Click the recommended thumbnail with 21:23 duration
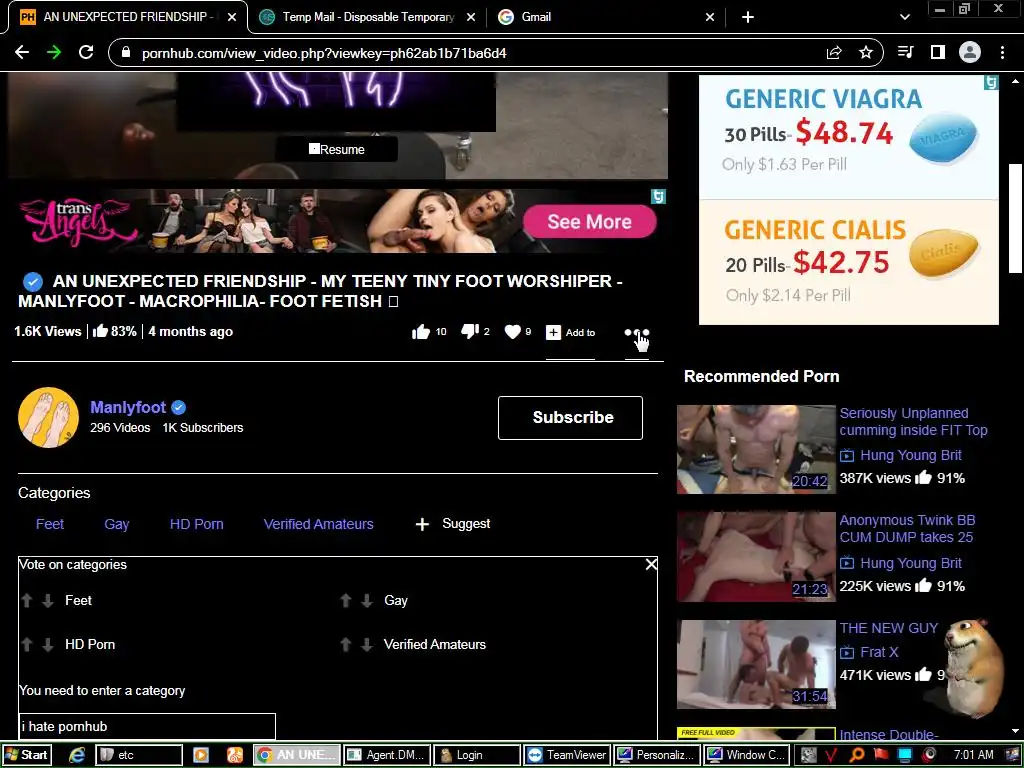The width and height of the screenshot is (1024, 768). (756, 556)
